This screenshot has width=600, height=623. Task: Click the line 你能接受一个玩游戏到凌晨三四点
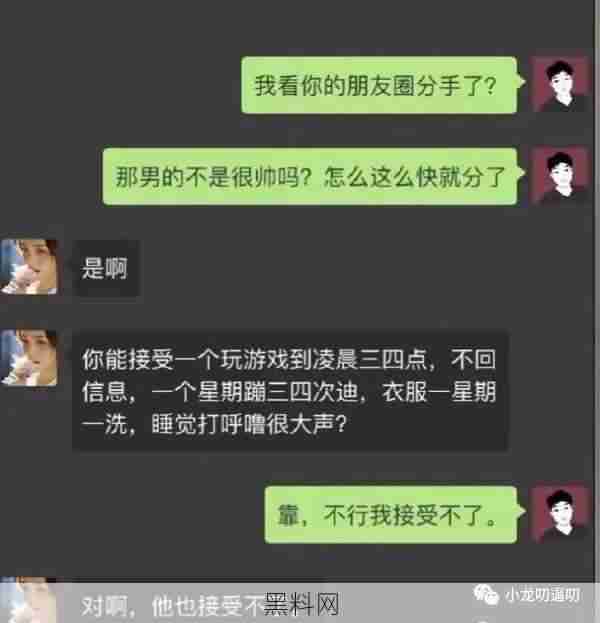point(254,360)
